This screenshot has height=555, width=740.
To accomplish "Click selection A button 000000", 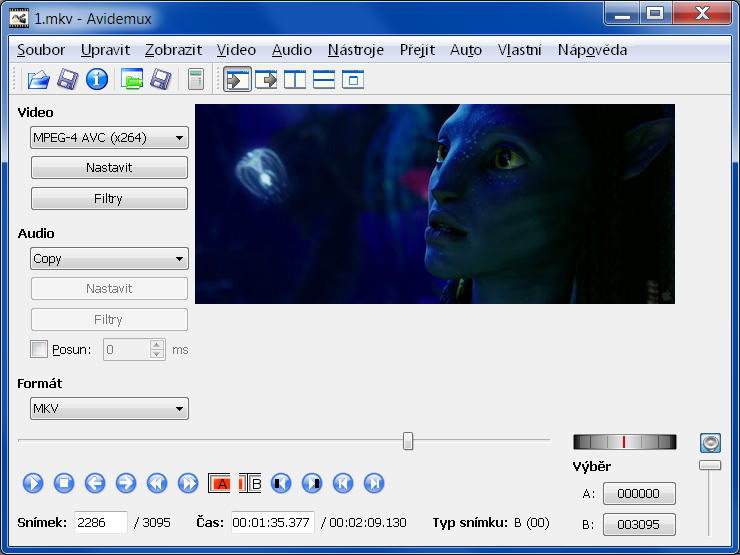I will pyautogui.click(x=639, y=494).
